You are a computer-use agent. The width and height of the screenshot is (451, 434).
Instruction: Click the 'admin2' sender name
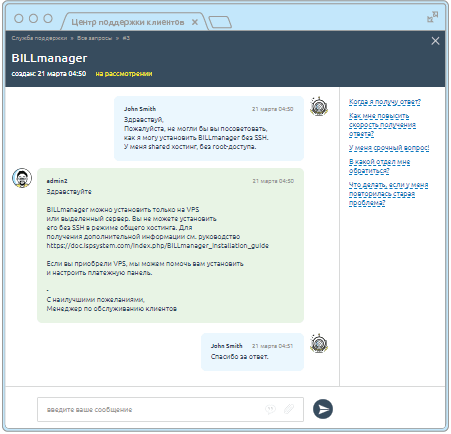(57, 181)
